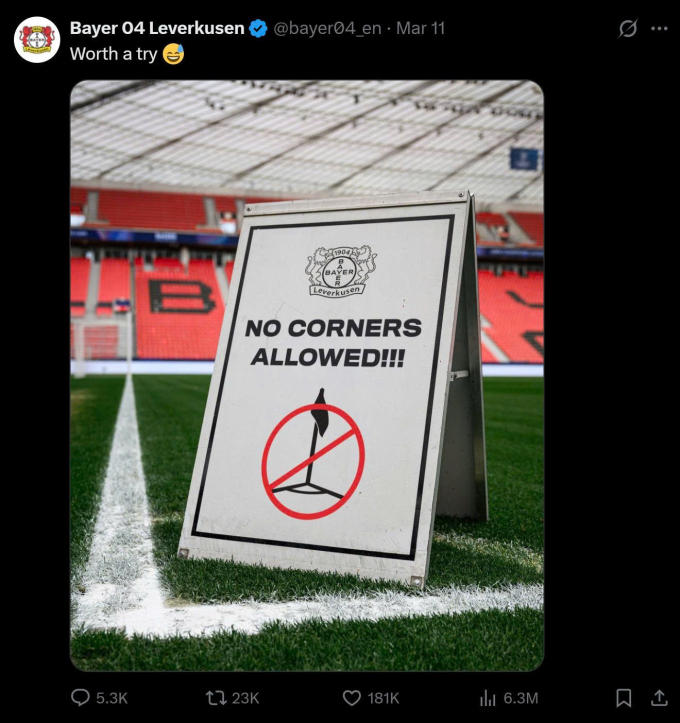Click the "Worth a try" post text
The image size is (680, 723).
[x=114, y=54]
